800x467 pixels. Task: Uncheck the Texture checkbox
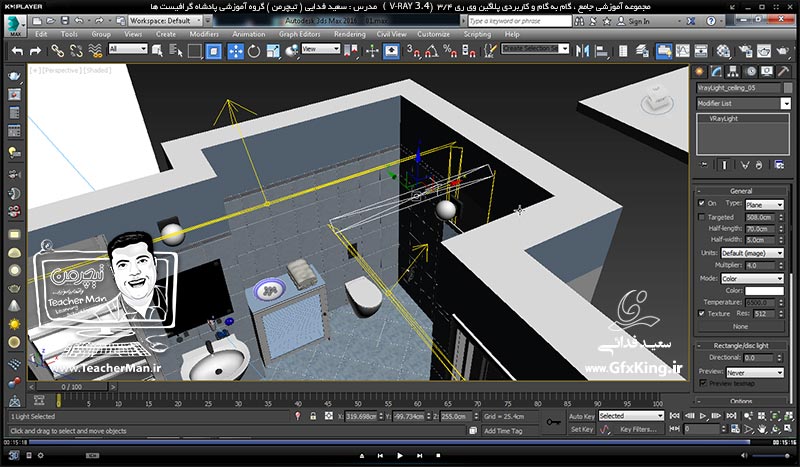point(702,313)
